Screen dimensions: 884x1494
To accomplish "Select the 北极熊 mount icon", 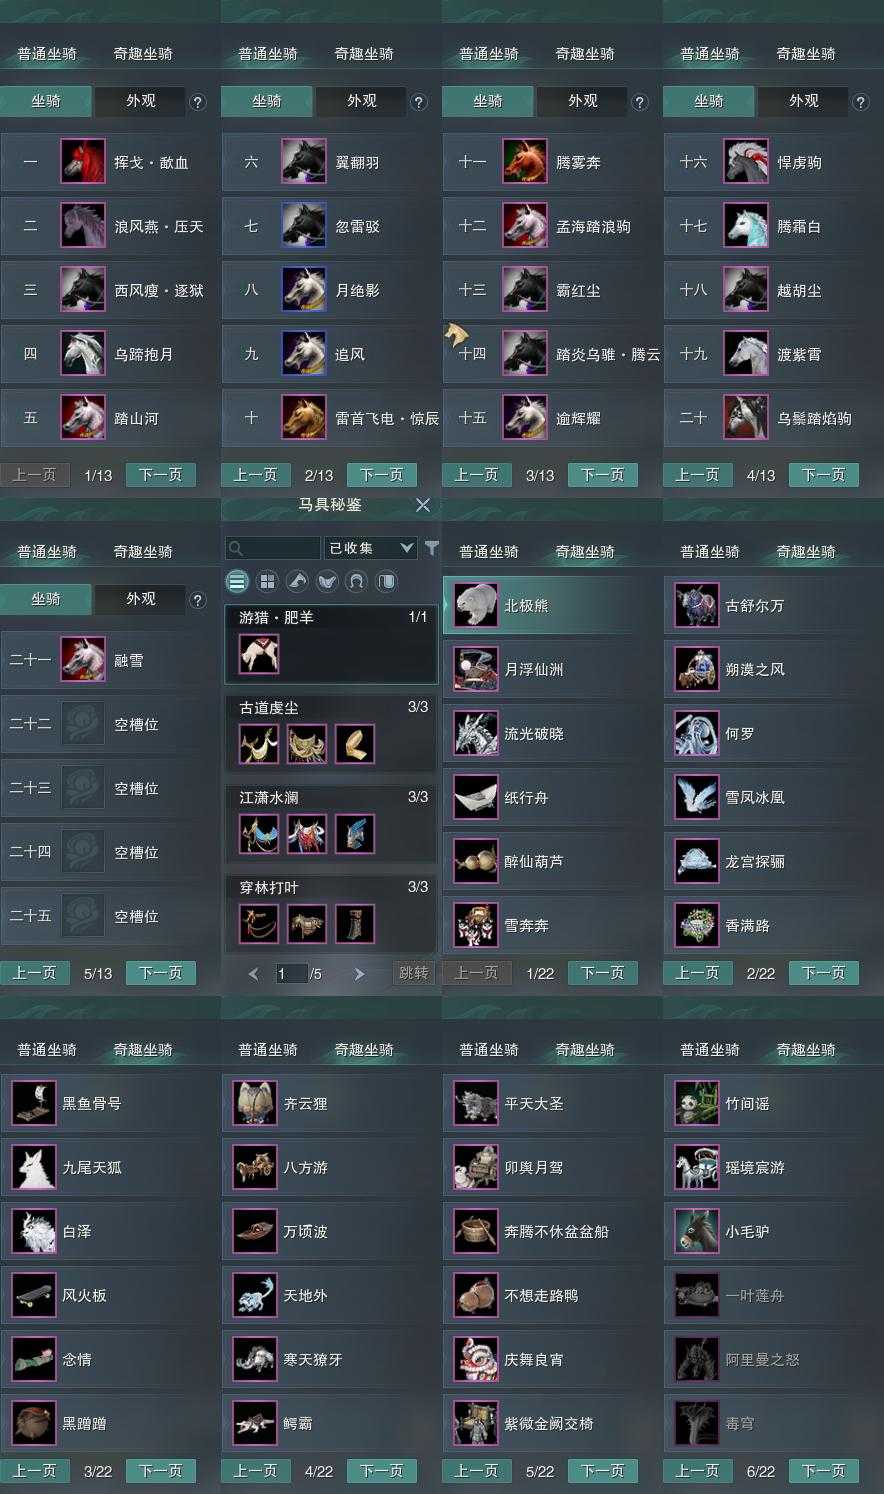I will coord(476,605).
